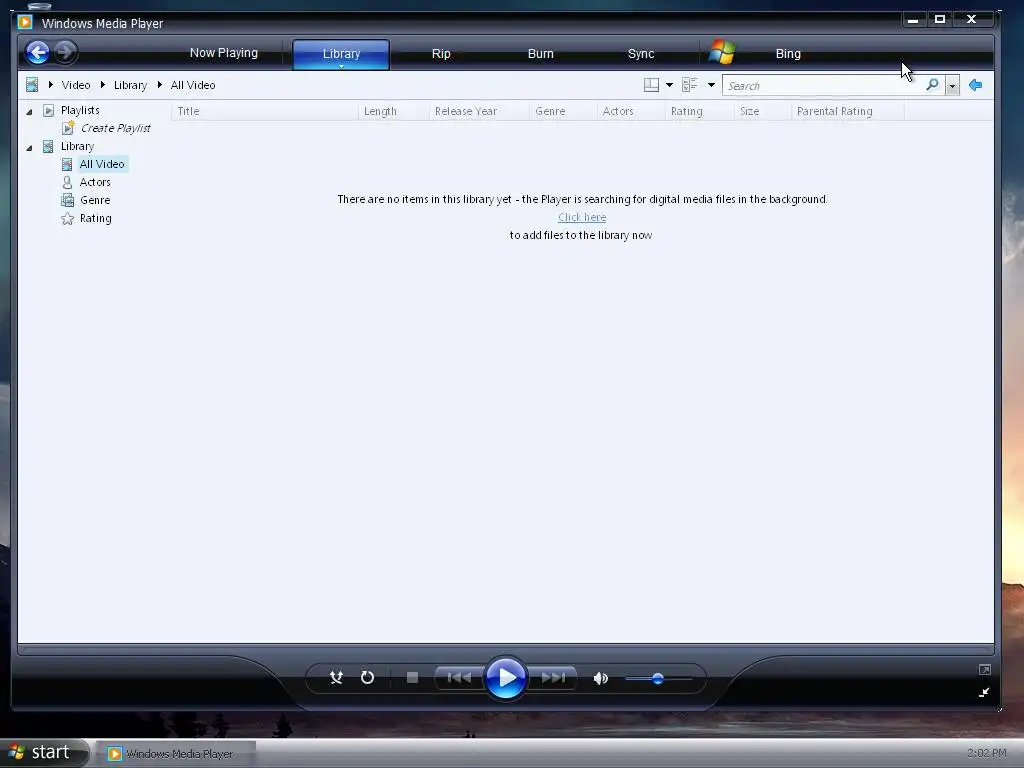The width and height of the screenshot is (1024, 768).
Task: Click the Forward navigation arrow
Action: point(65,52)
